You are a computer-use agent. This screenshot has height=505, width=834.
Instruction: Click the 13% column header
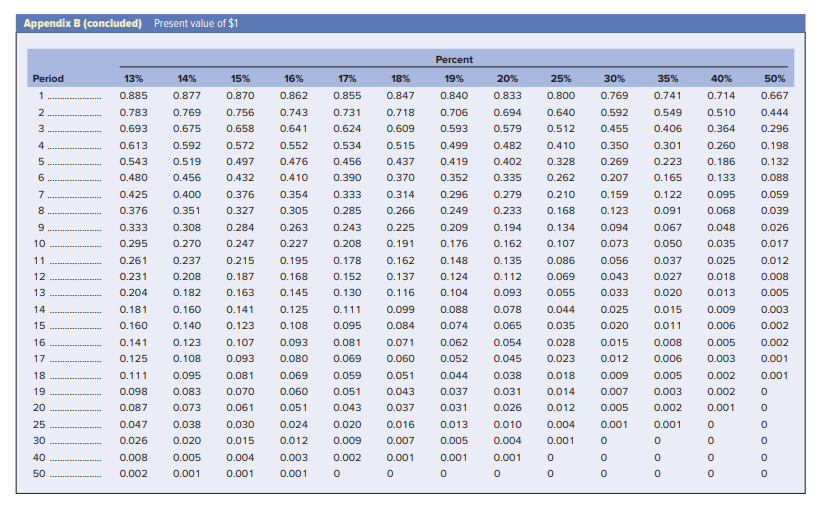coord(134,79)
